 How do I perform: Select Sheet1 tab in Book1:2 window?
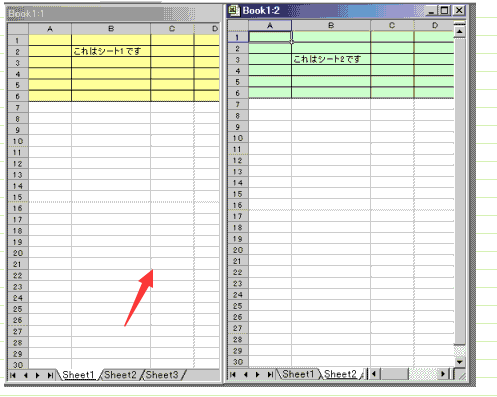[298, 374]
